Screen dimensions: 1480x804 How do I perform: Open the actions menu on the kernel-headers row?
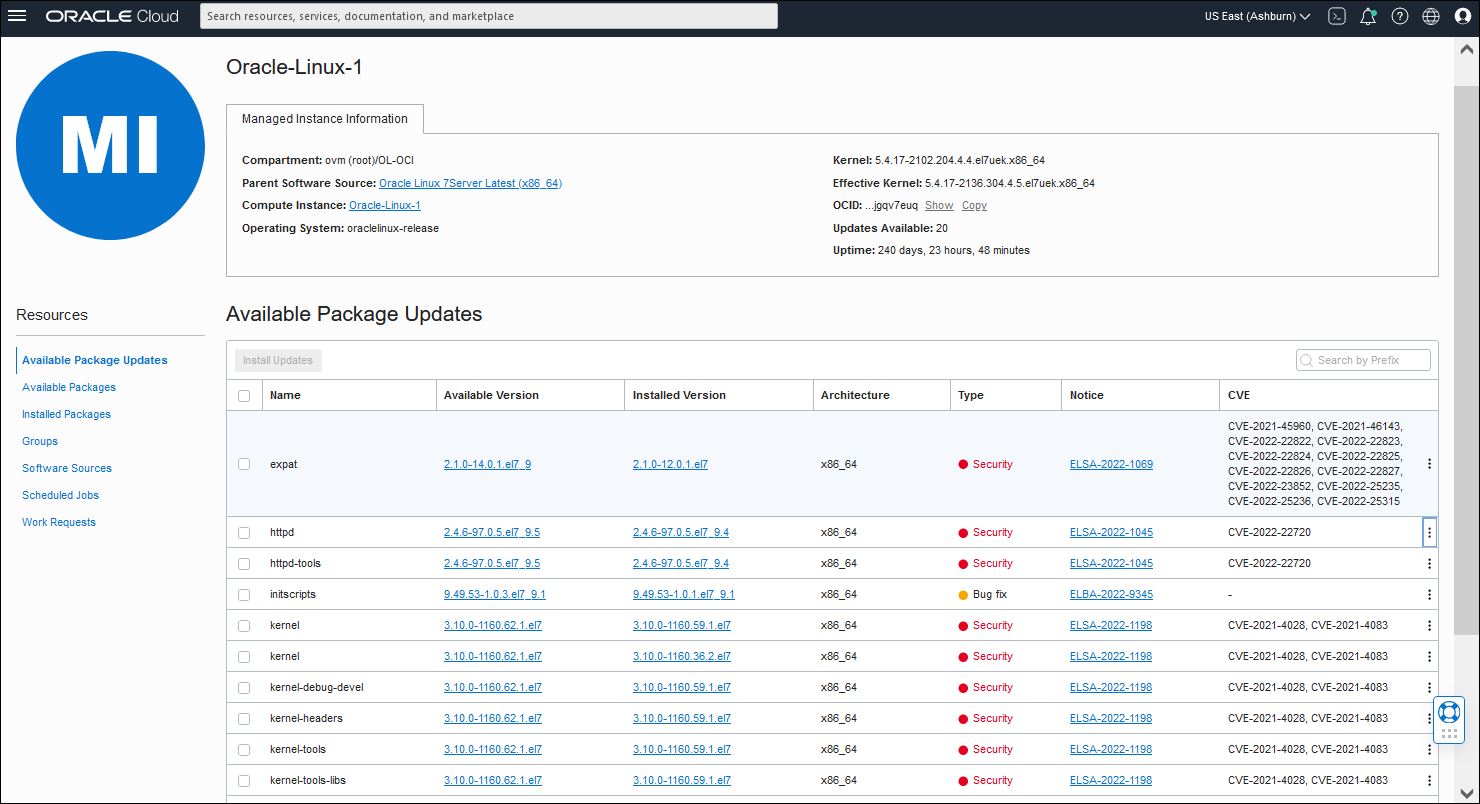[x=1429, y=718]
